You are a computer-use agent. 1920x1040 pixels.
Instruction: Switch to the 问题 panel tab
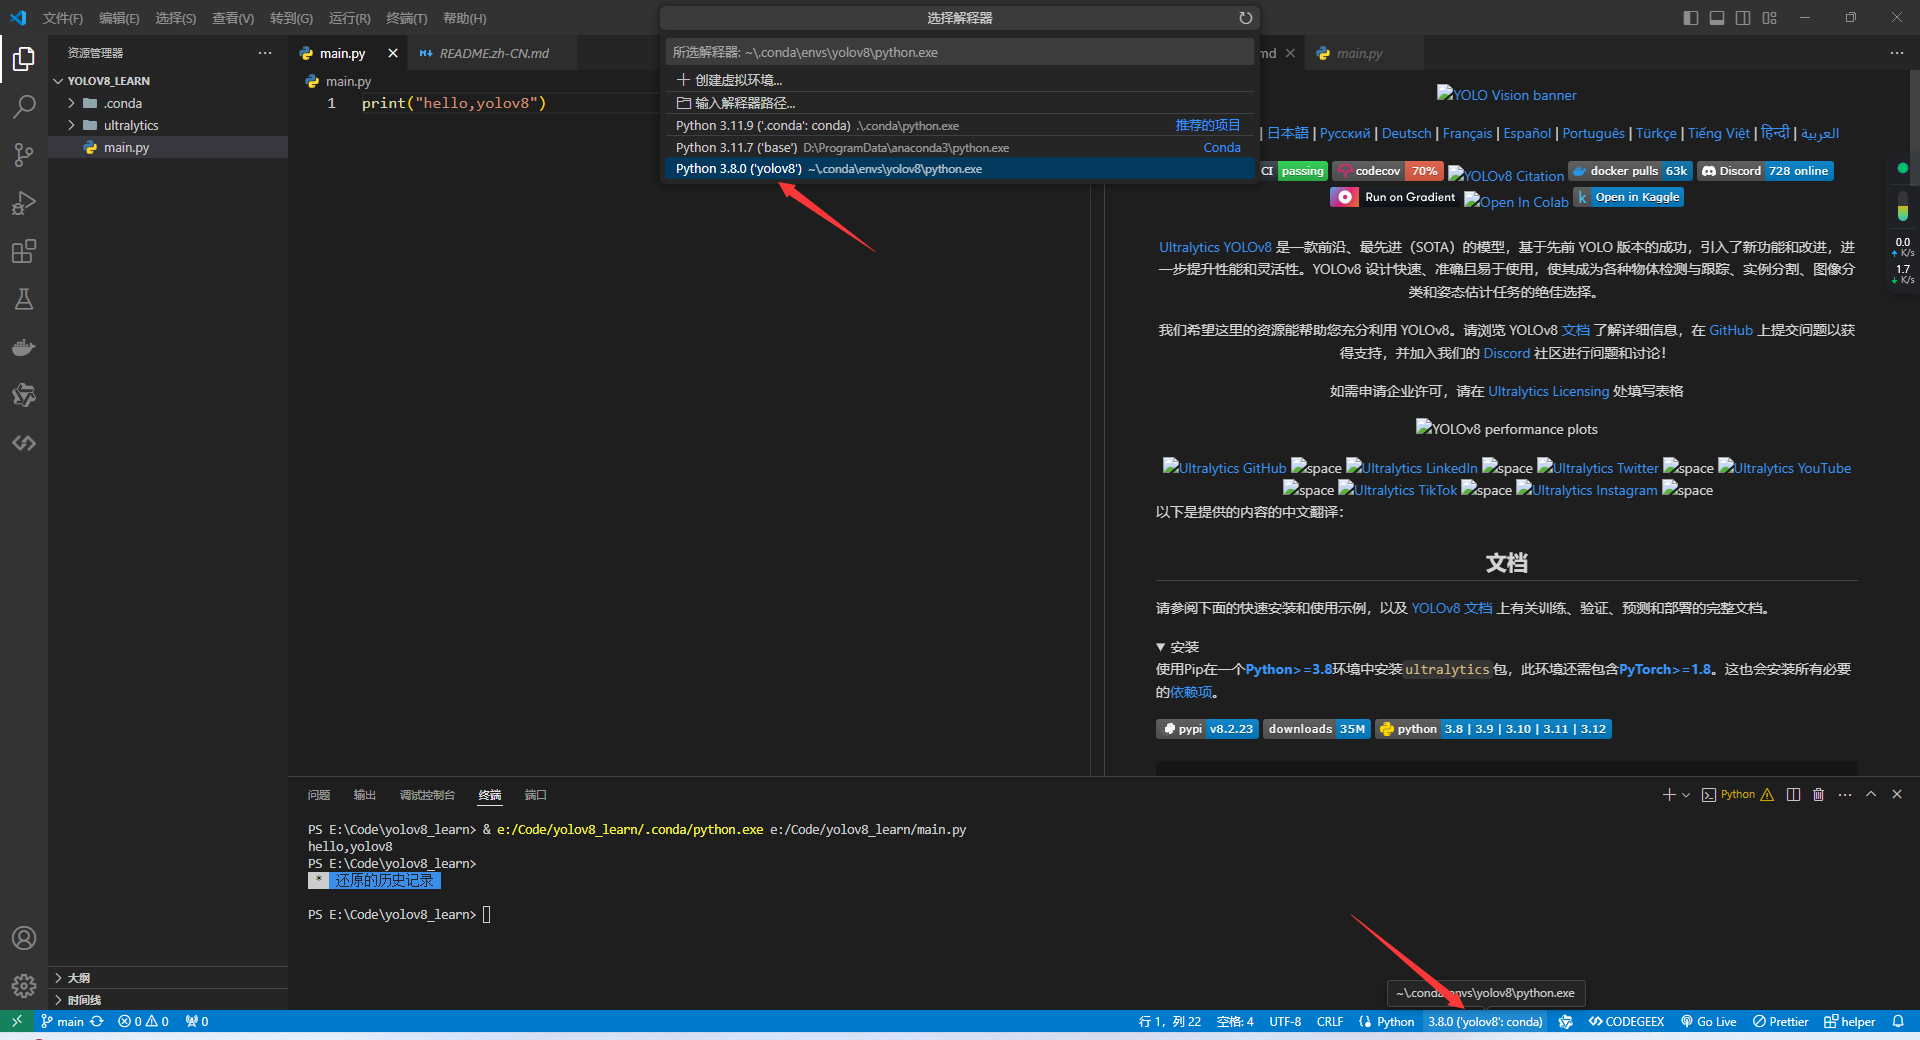pyautogui.click(x=319, y=795)
